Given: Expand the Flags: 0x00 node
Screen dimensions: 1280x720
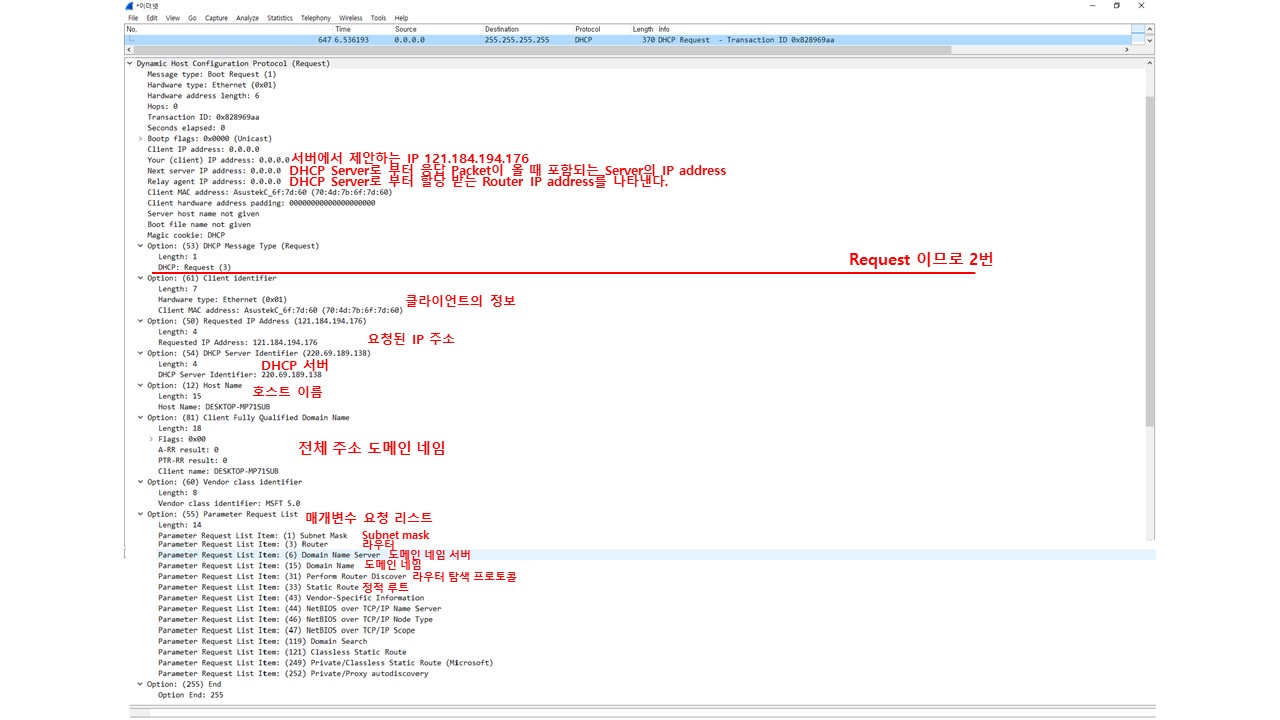Looking at the screenshot, I should pos(152,439).
